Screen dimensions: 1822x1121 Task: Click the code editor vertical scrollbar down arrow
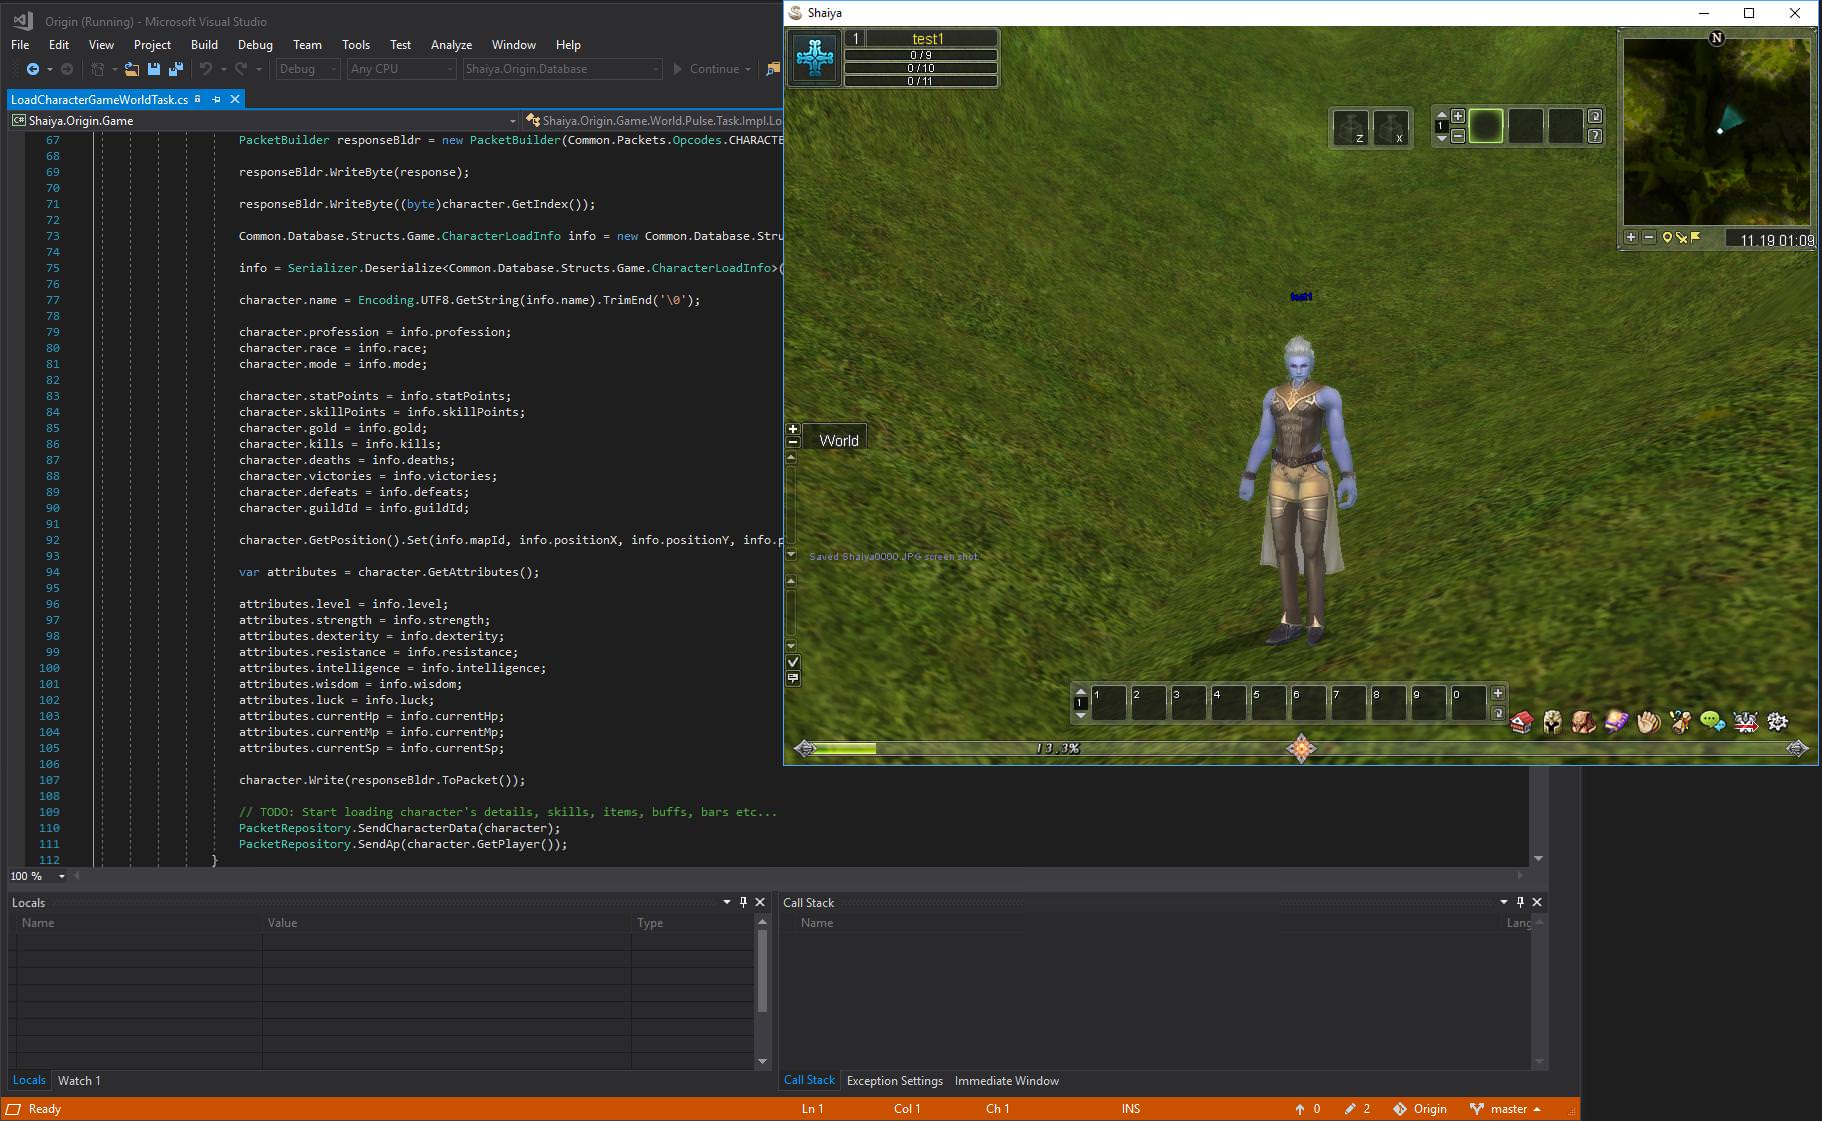point(1538,858)
